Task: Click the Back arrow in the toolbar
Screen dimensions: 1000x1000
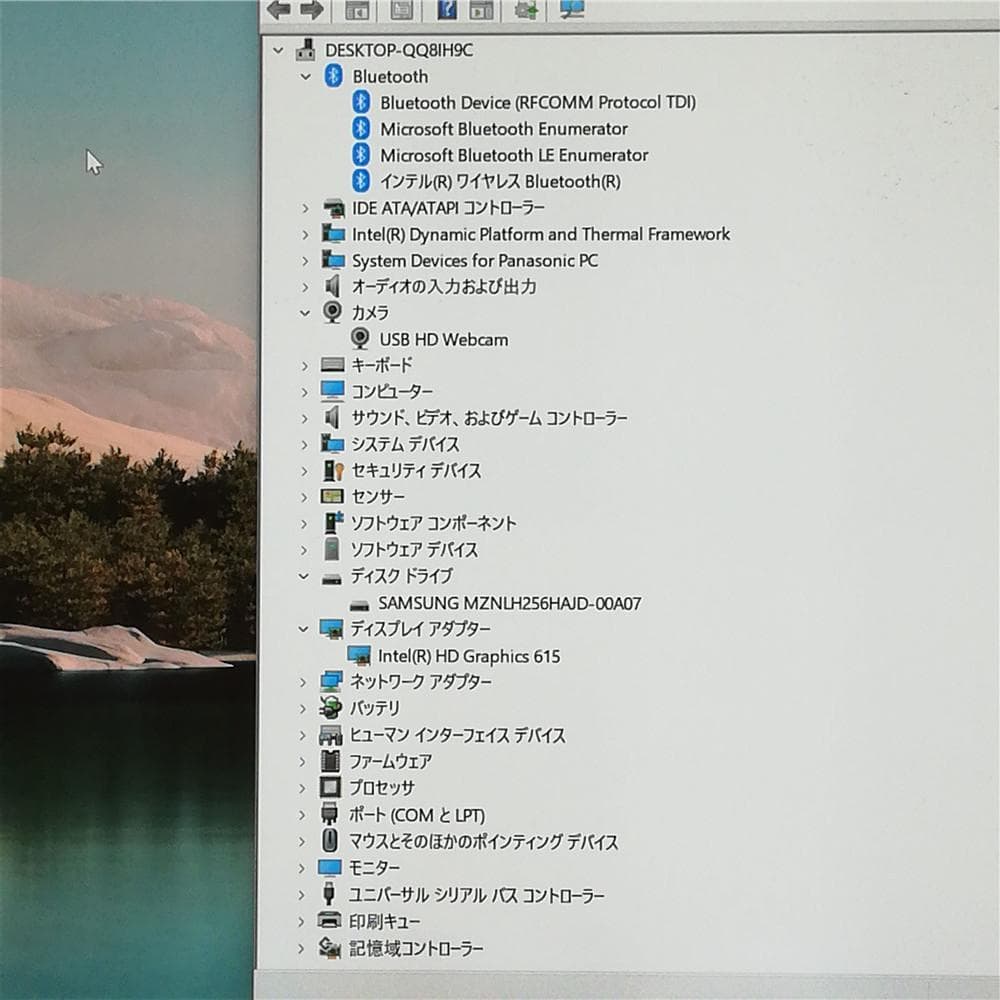Action: (x=279, y=10)
